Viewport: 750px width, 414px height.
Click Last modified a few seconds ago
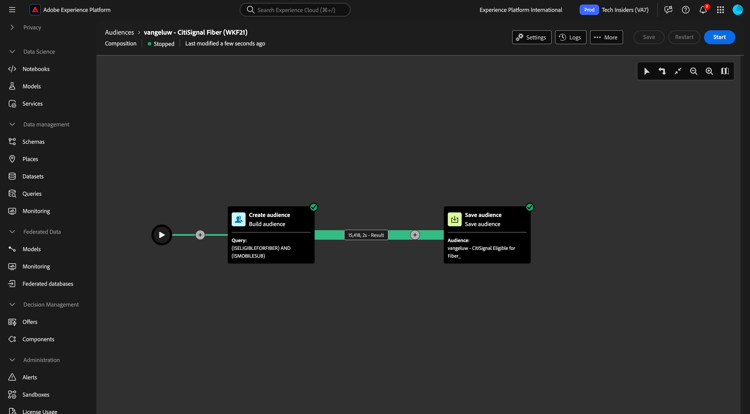coord(225,44)
